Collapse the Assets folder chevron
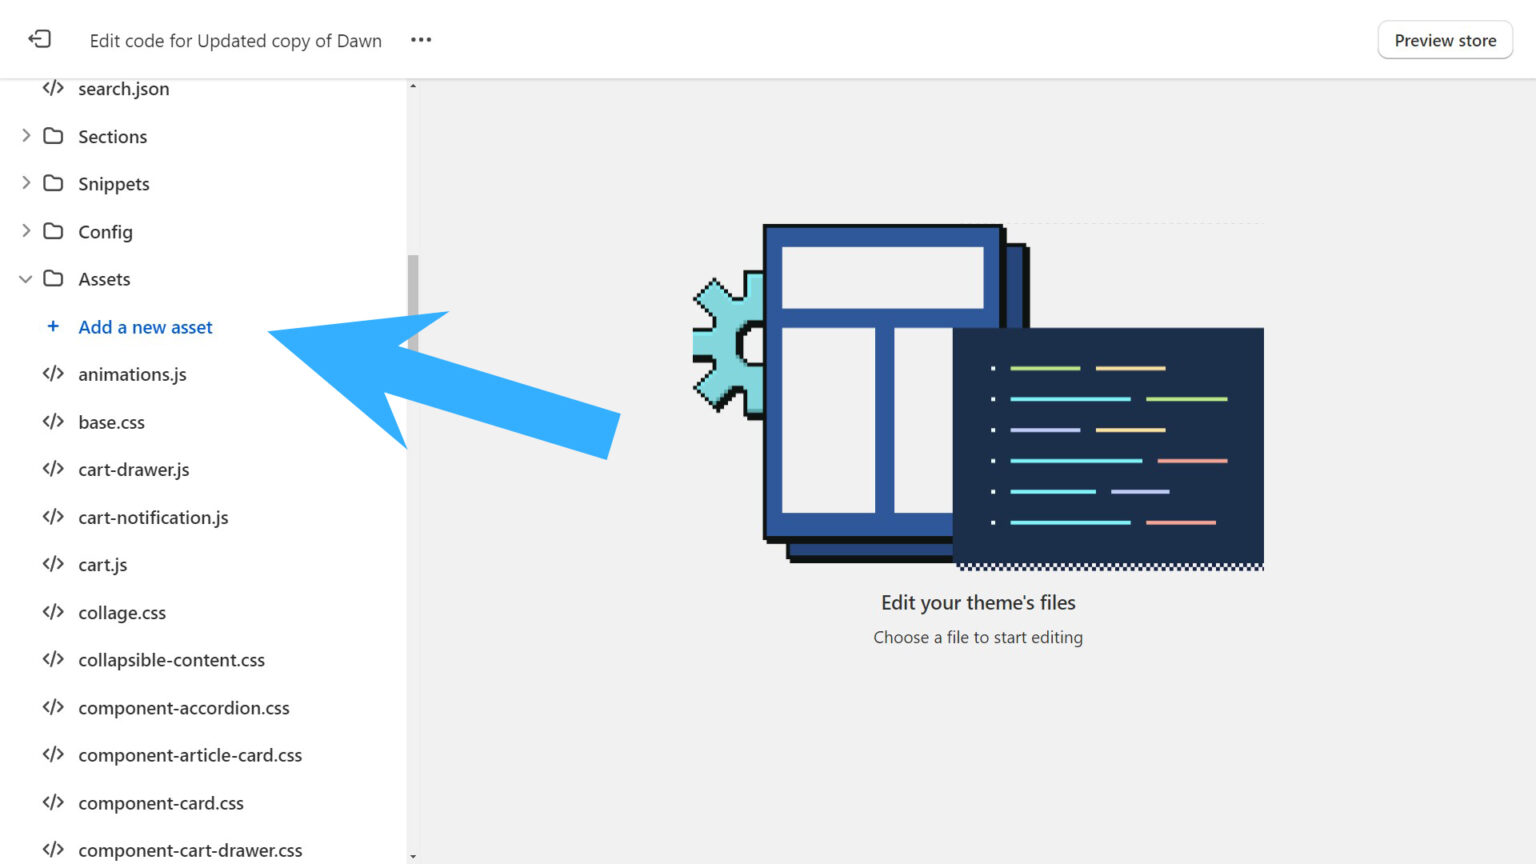The width and height of the screenshot is (1536, 864). (26, 279)
